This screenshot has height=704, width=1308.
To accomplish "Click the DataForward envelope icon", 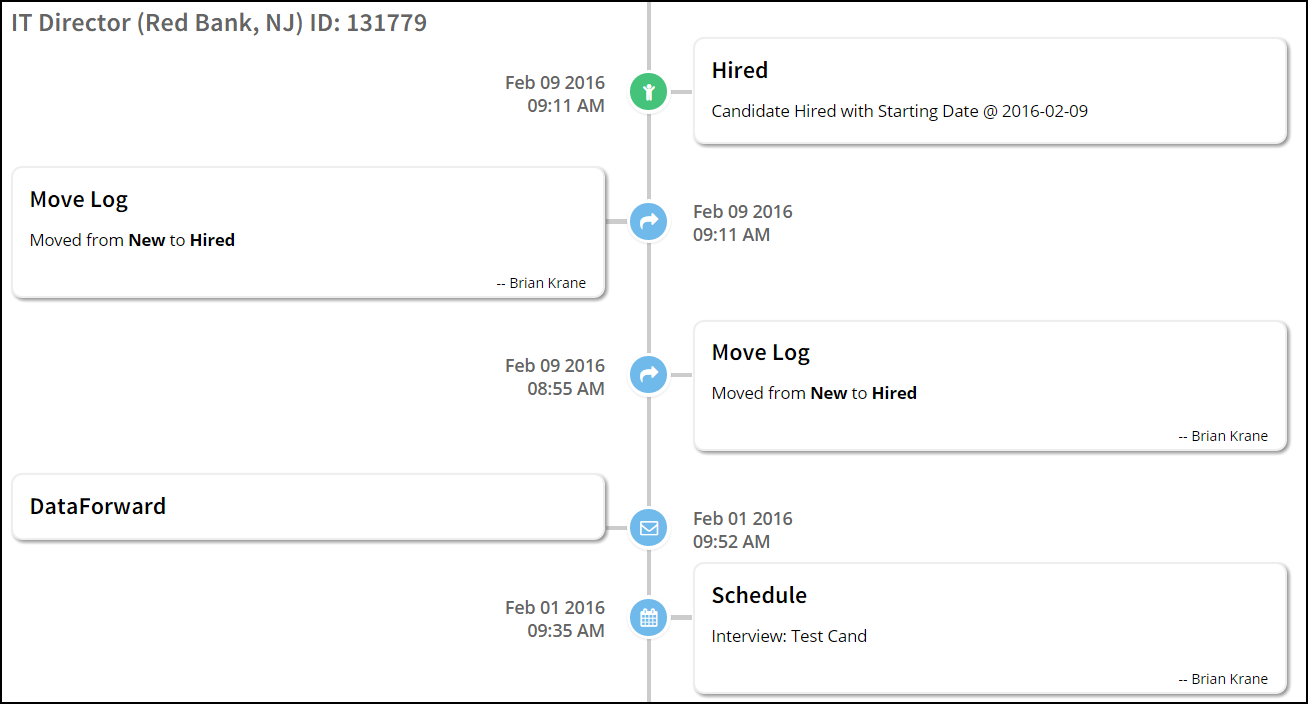I will tap(649, 527).
